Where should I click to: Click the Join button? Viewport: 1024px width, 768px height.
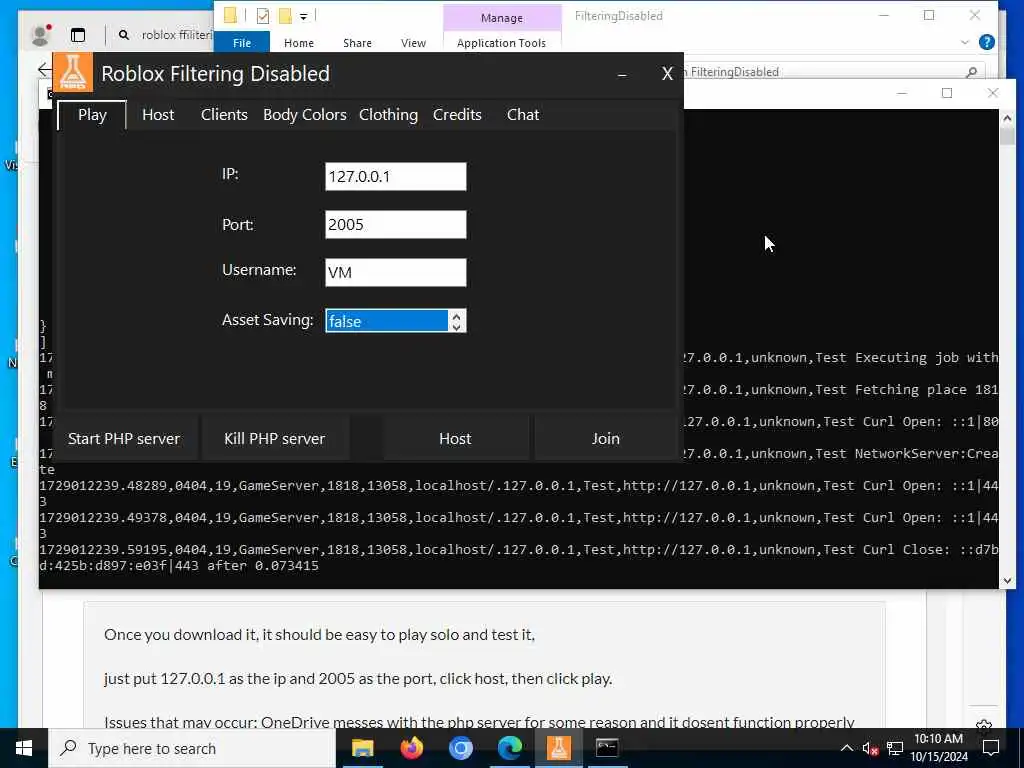605,439
